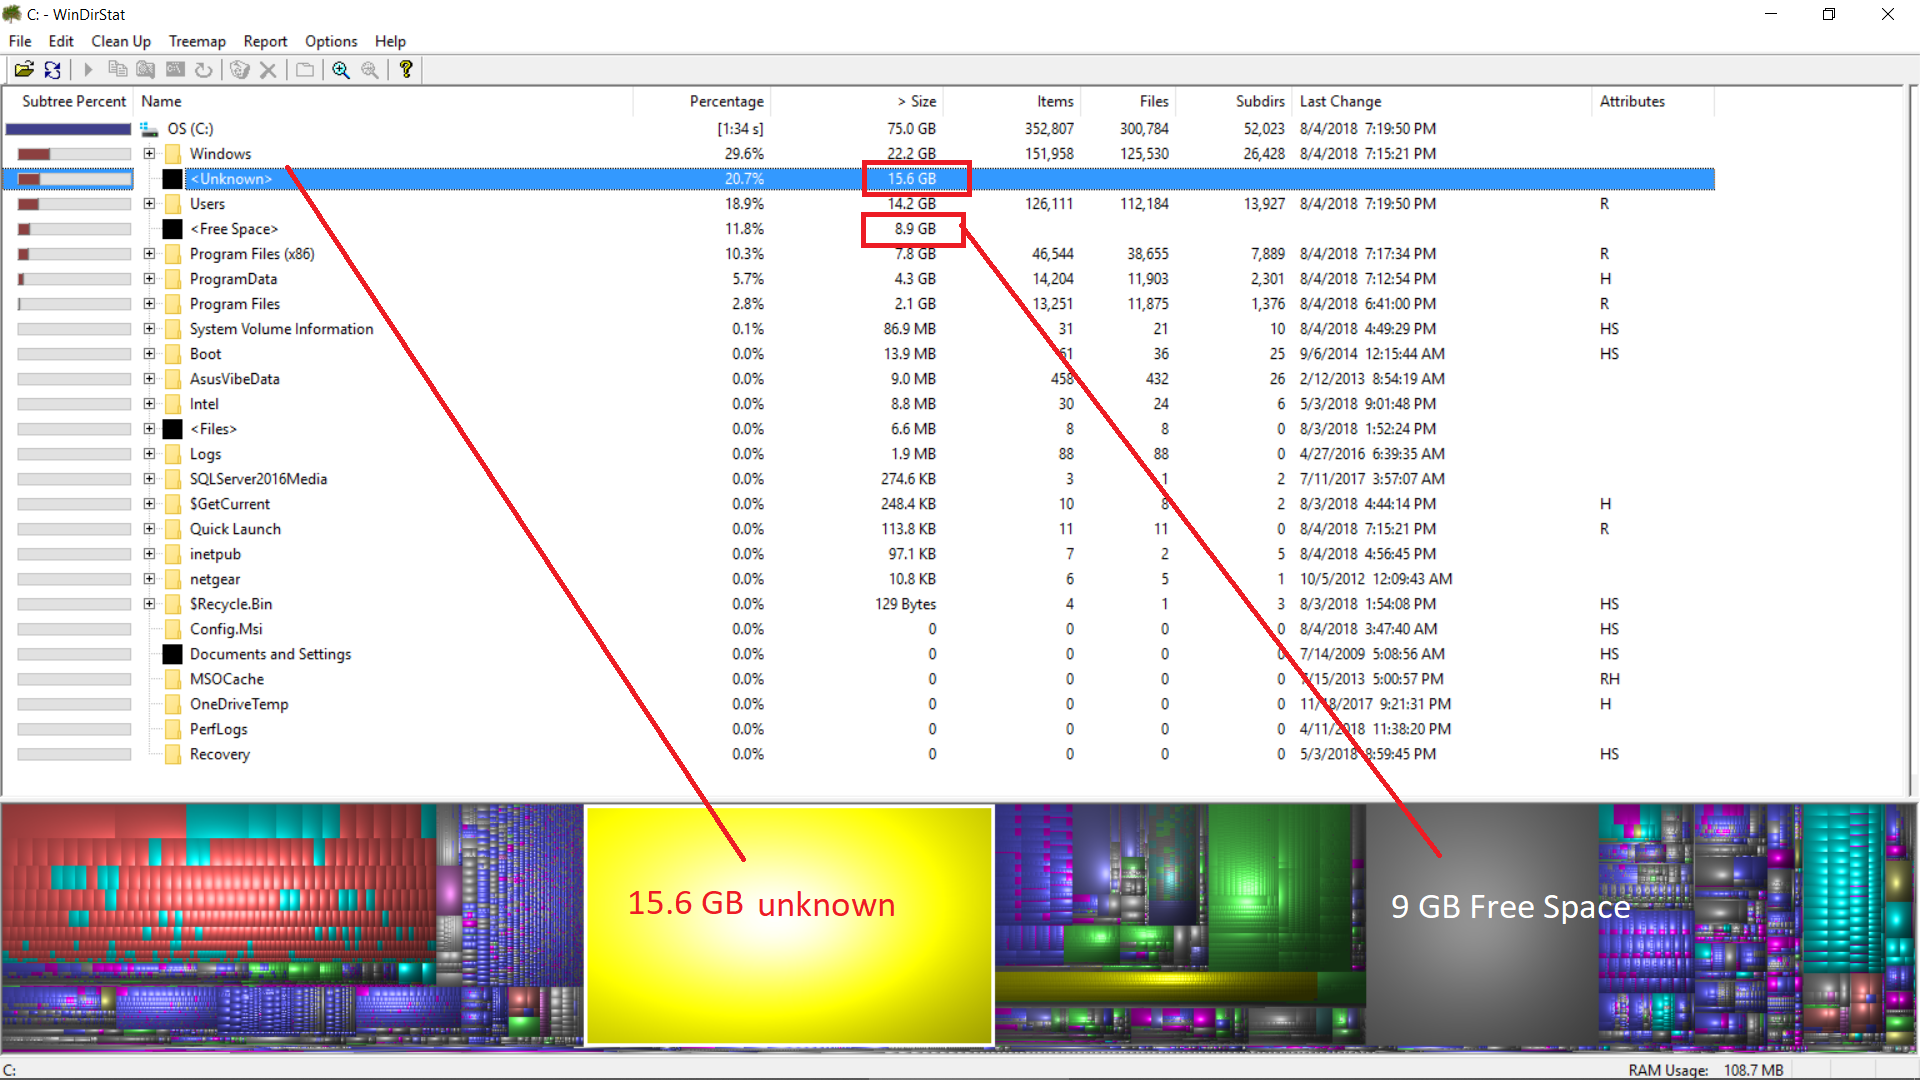Click the Refresh All toolbar icon

pyautogui.click(x=53, y=70)
